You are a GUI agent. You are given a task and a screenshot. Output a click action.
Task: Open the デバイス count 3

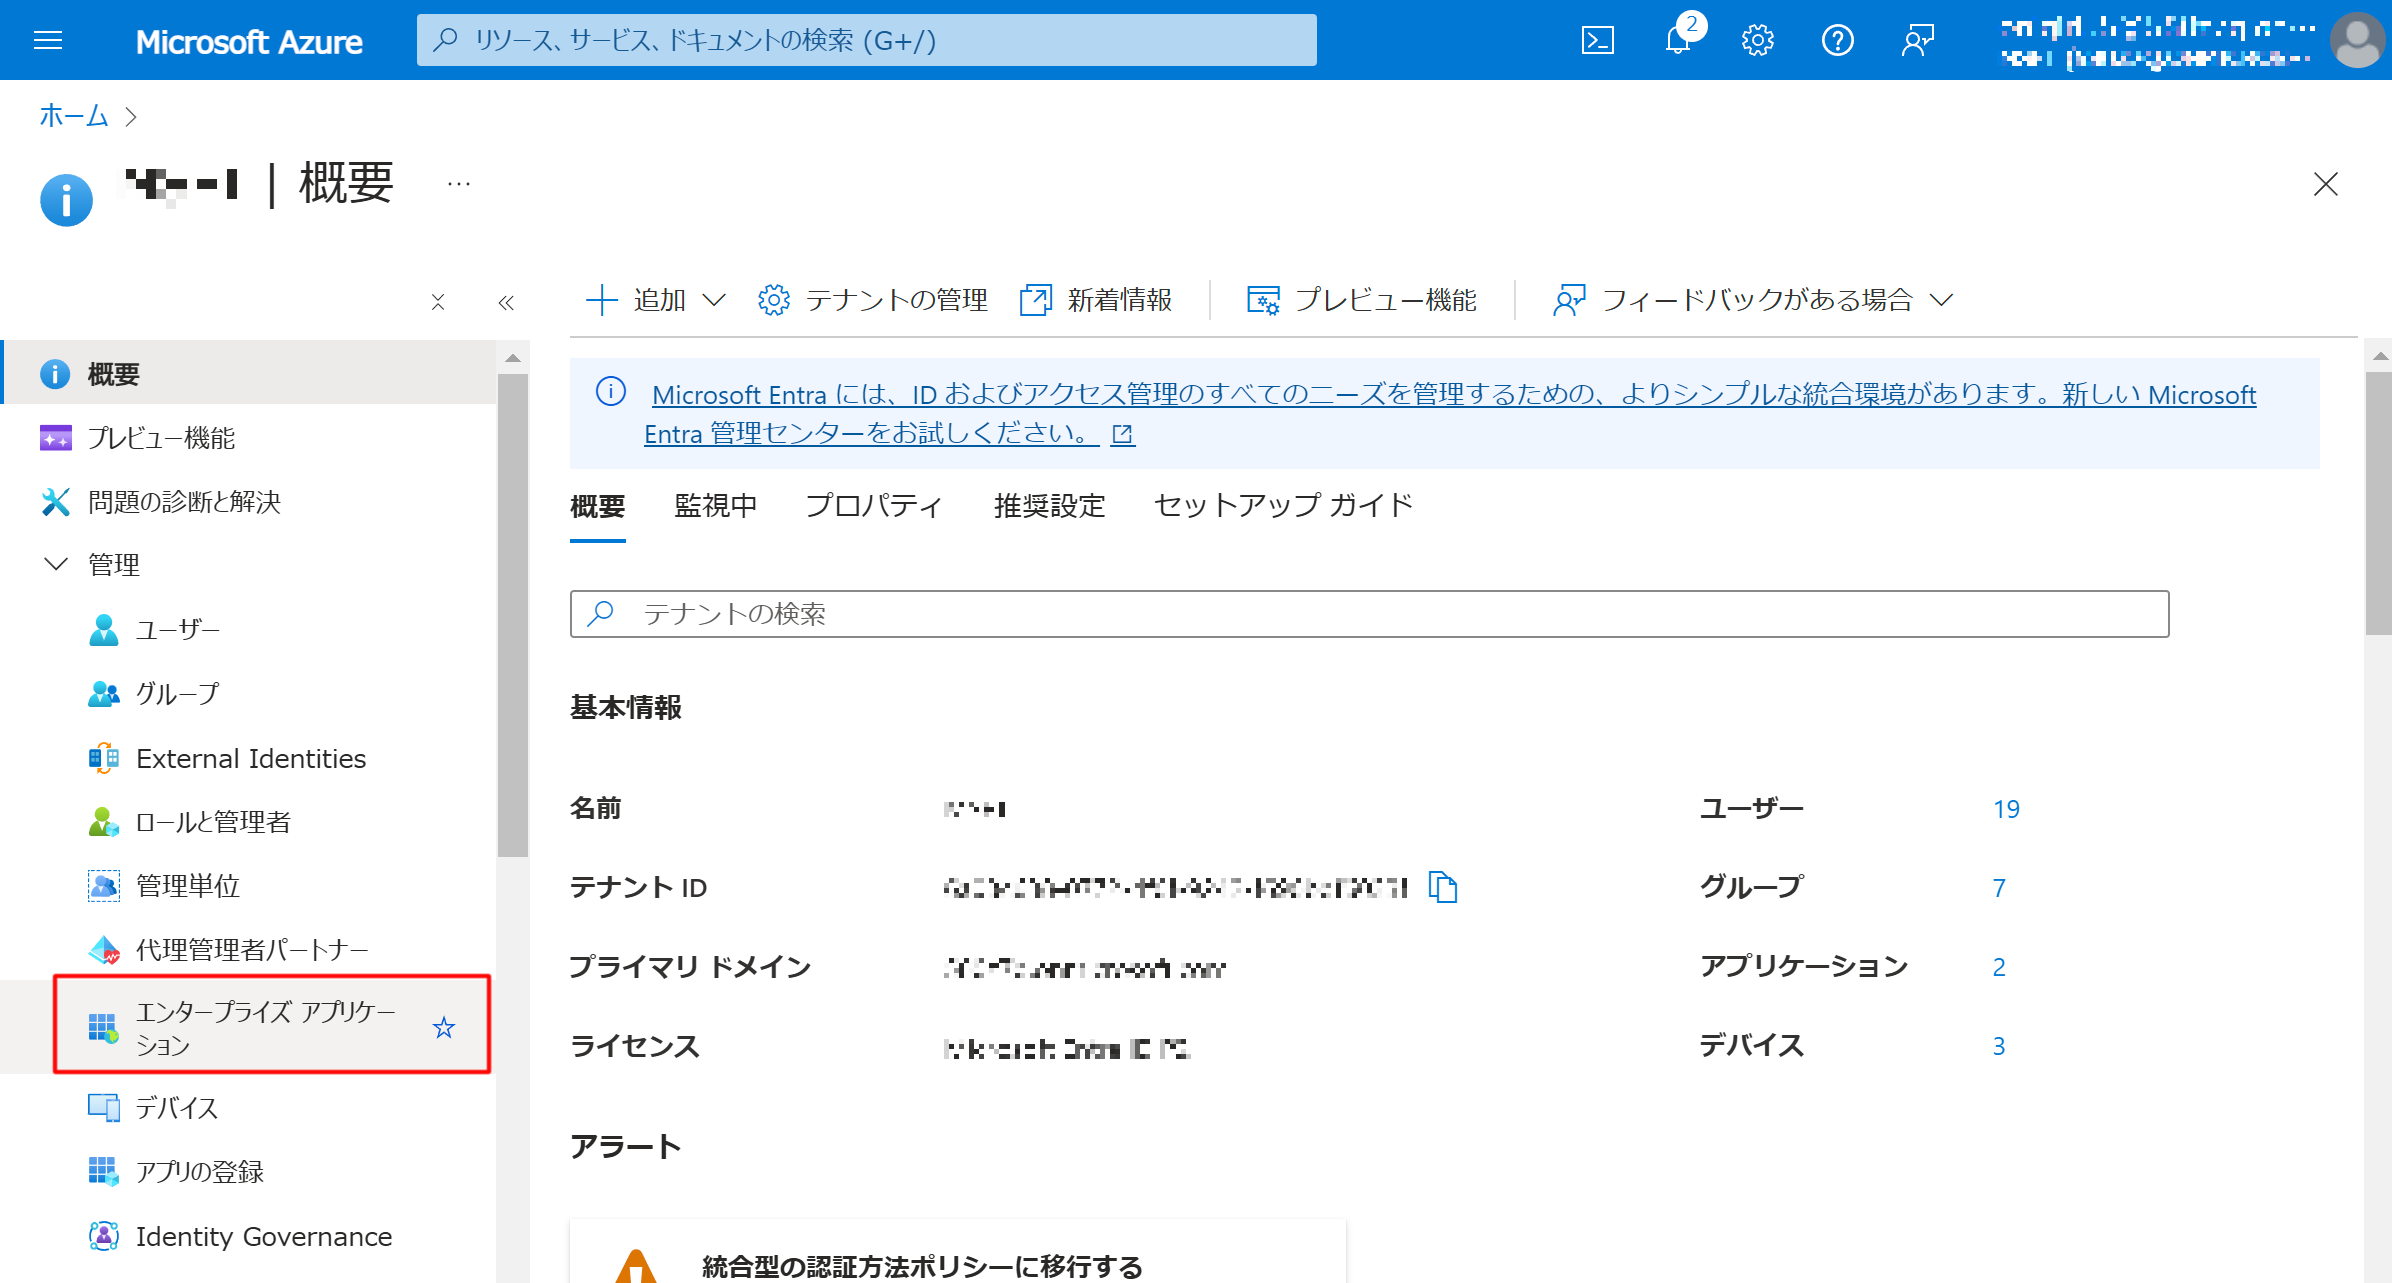pyautogui.click(x=1999, y=1046)
